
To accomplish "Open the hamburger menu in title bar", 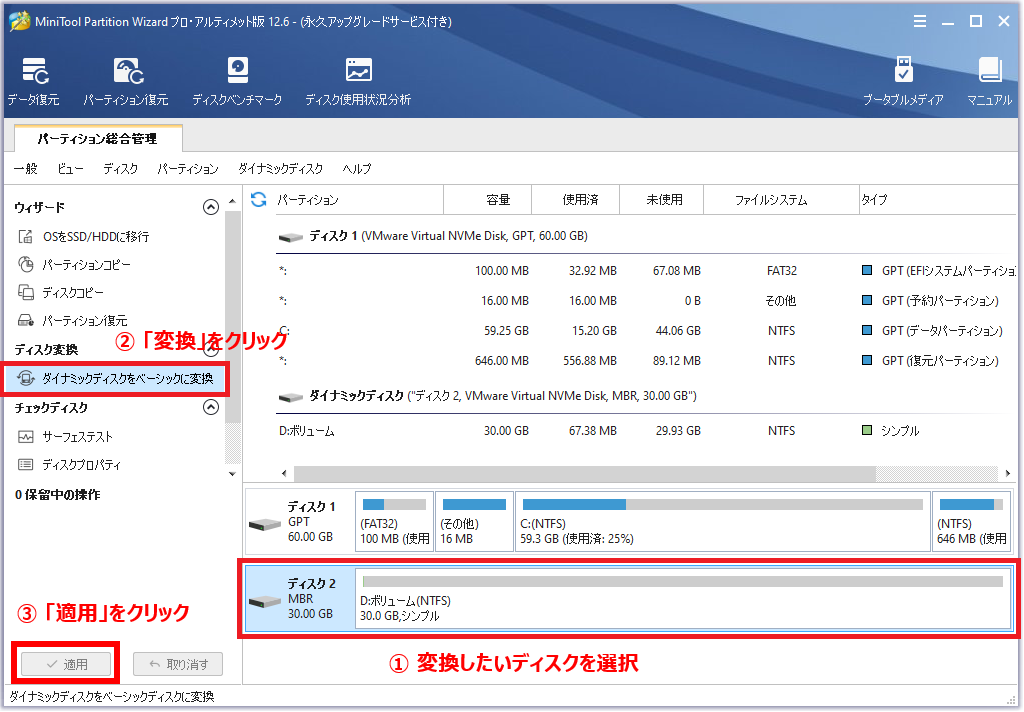I will point(920,22).
